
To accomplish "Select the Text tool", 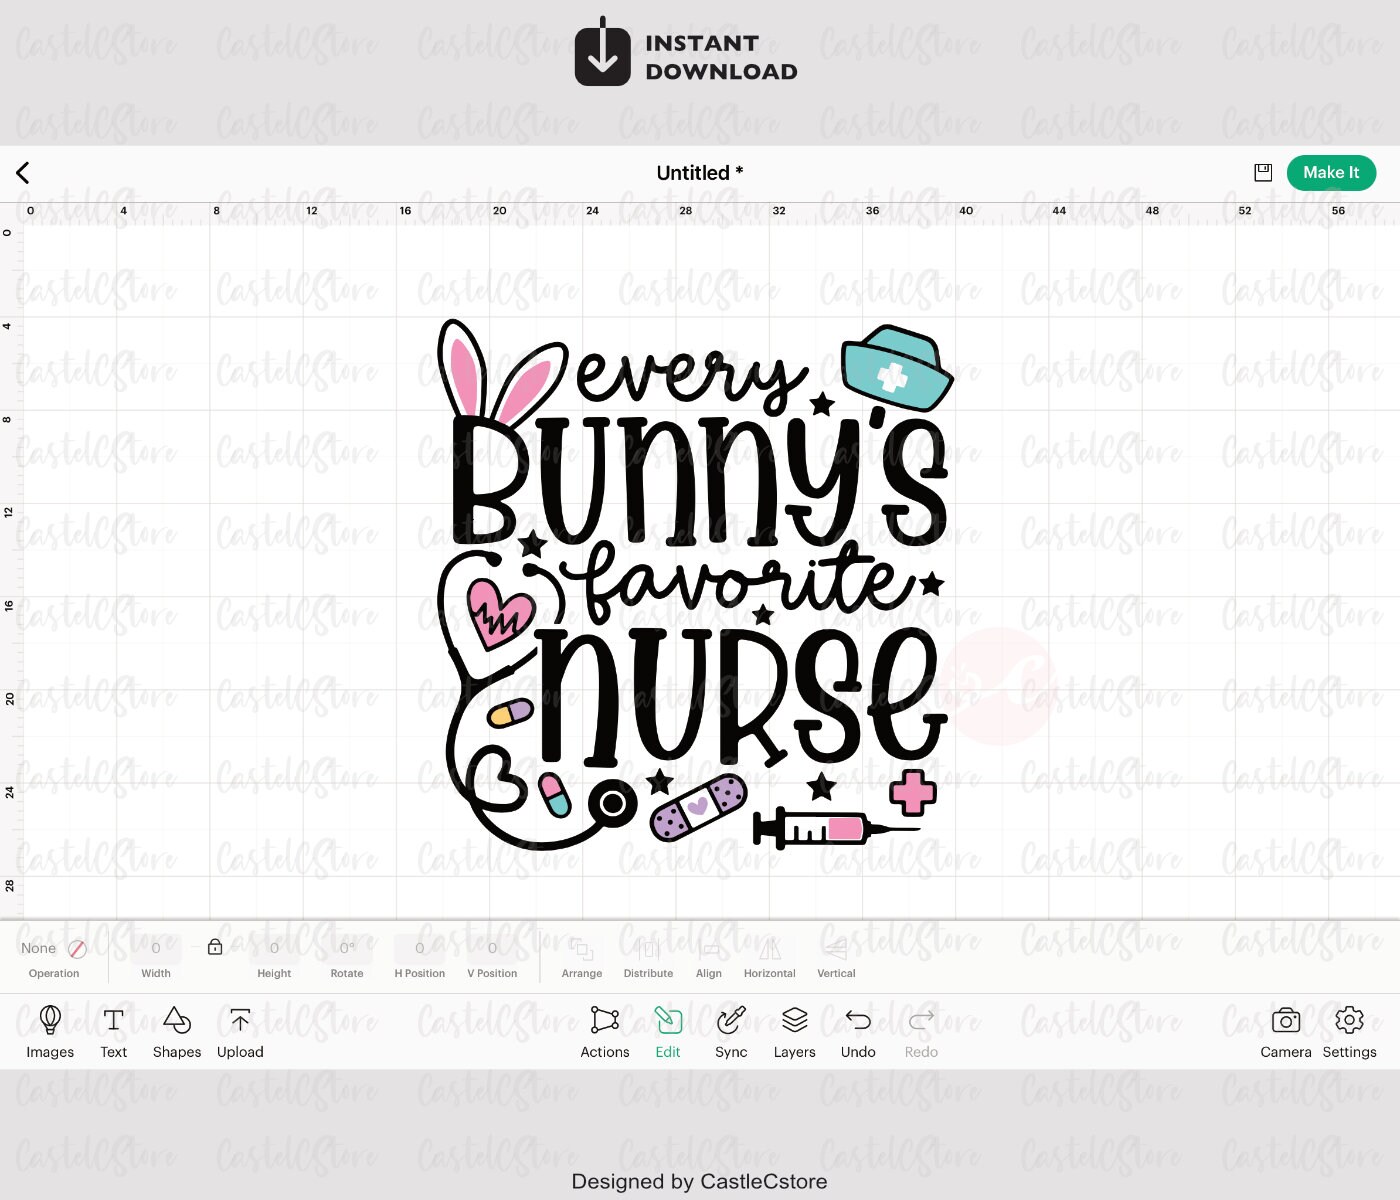I will [x=113, y=1032].
